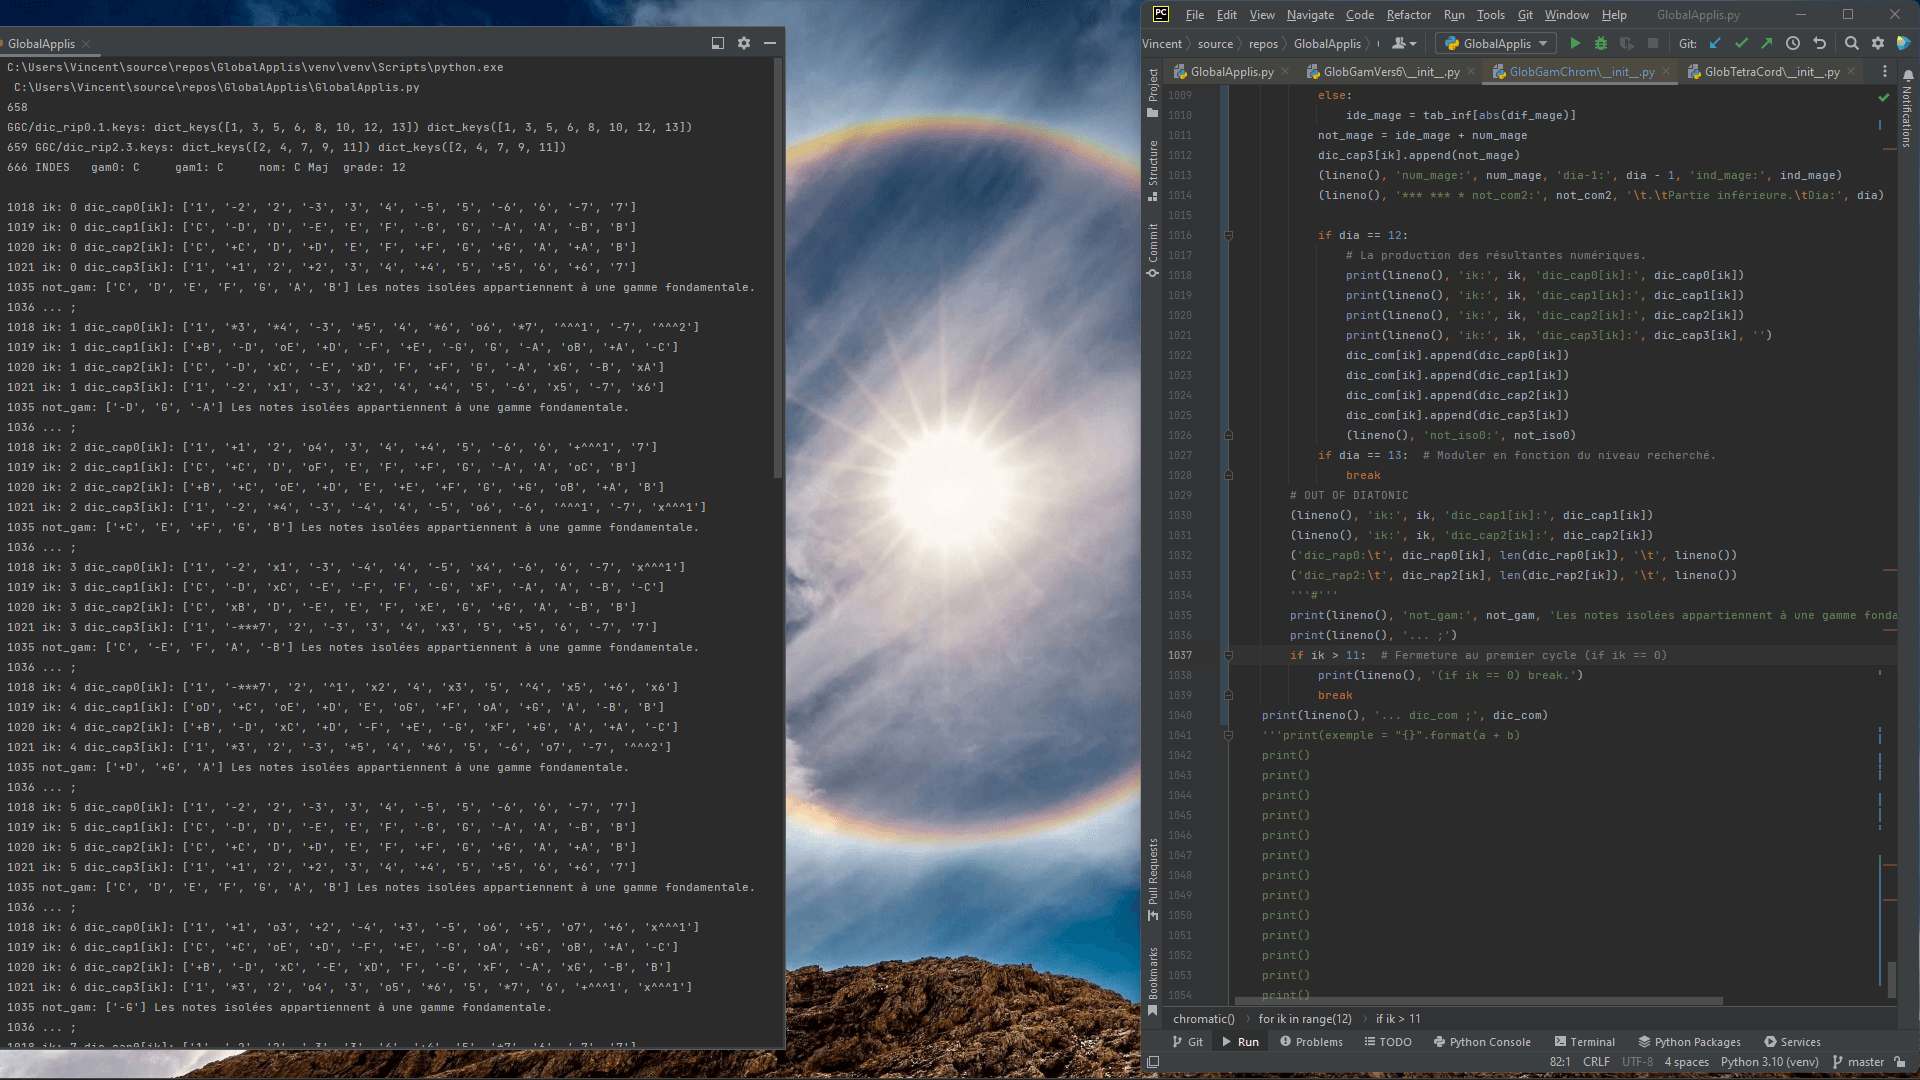
Task: Open the Refactor menu
Action: [x=1408, y=15]
